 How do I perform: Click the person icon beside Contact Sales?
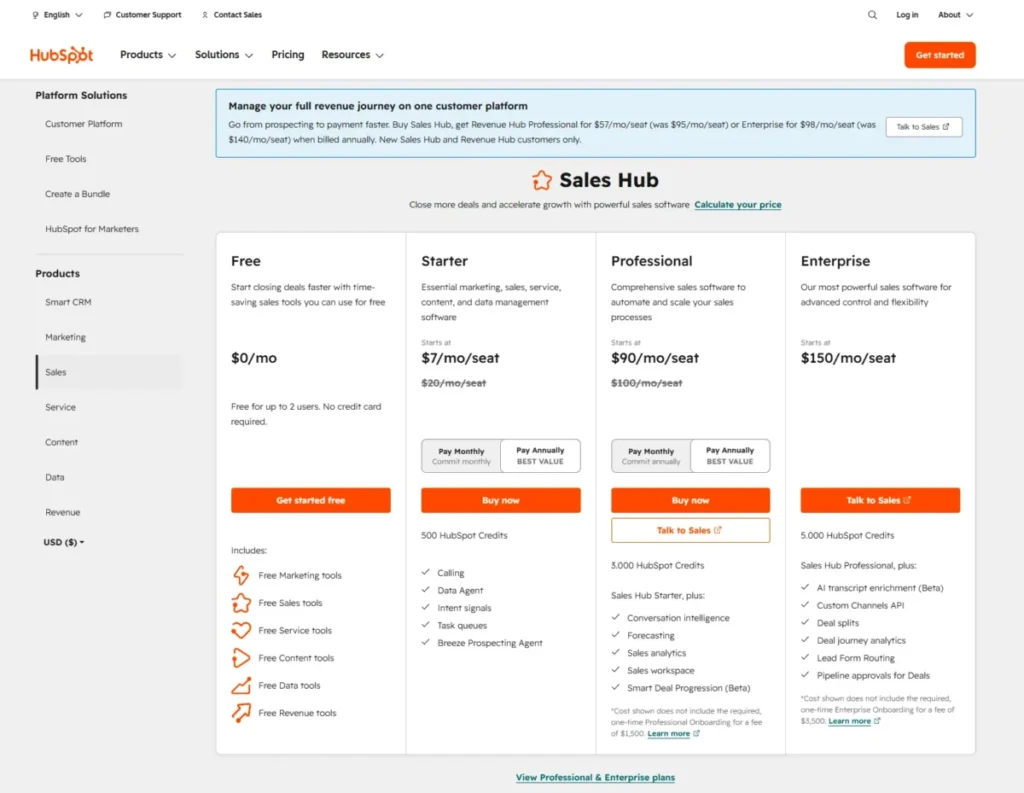coord(205,14)
